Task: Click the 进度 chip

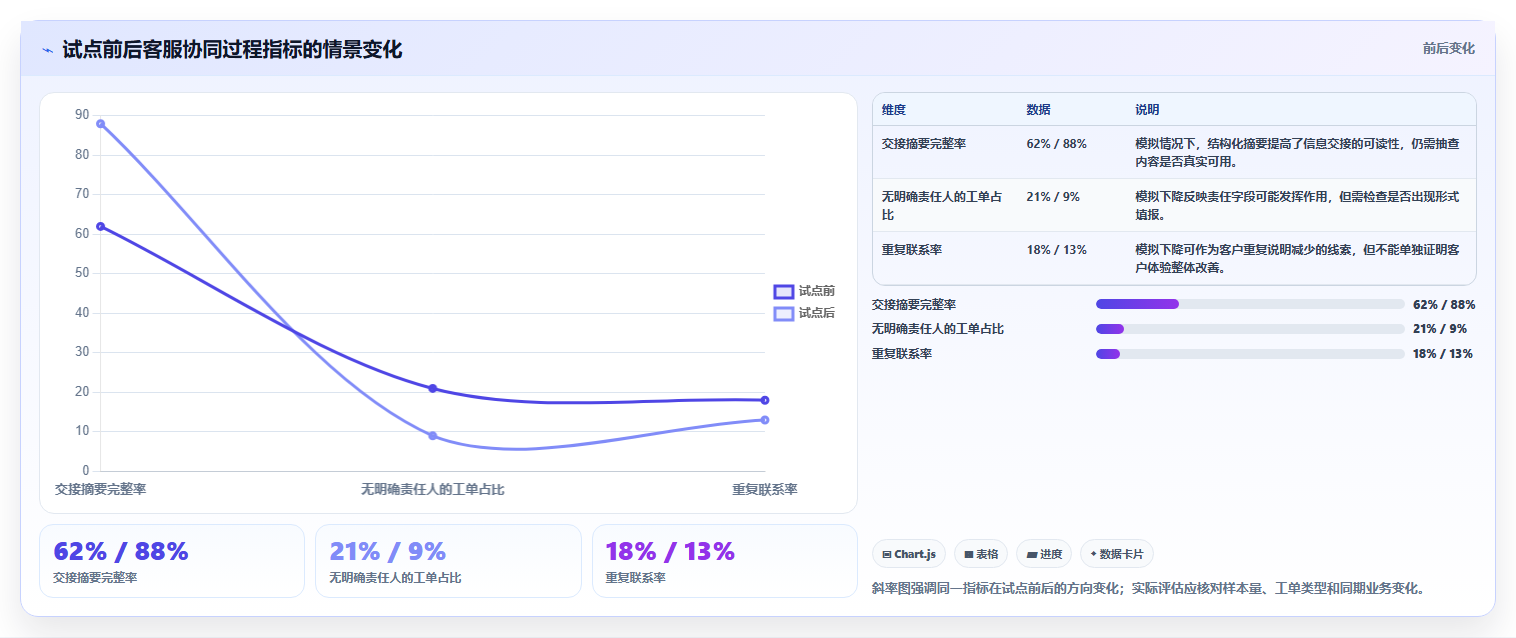Action: tap(1043, 554)
